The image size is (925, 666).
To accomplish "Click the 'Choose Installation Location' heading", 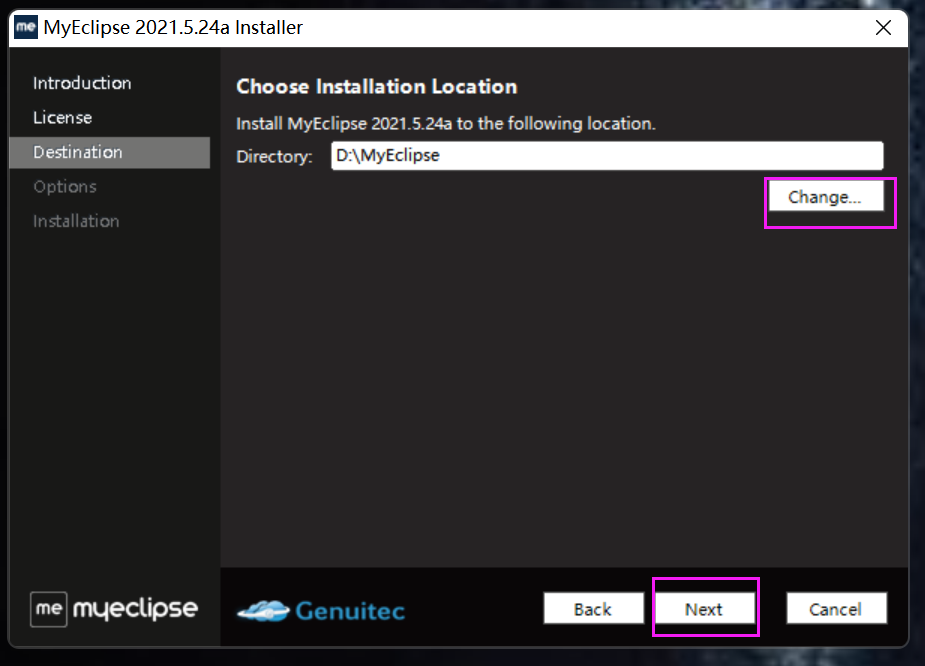I will [x=376, y=87].
